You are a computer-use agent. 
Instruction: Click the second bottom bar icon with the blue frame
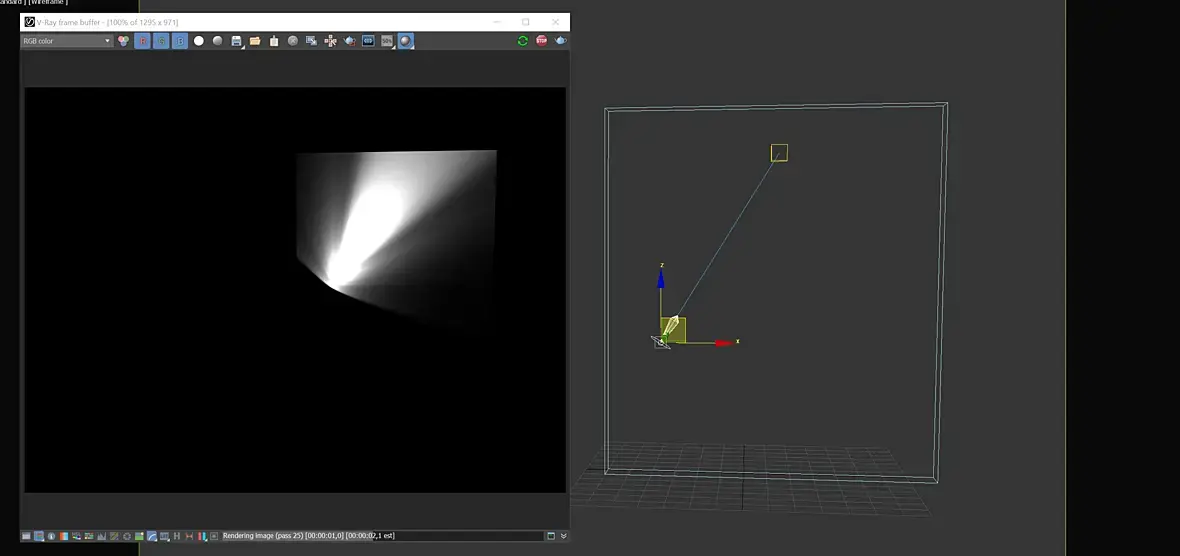click(39, 536)
